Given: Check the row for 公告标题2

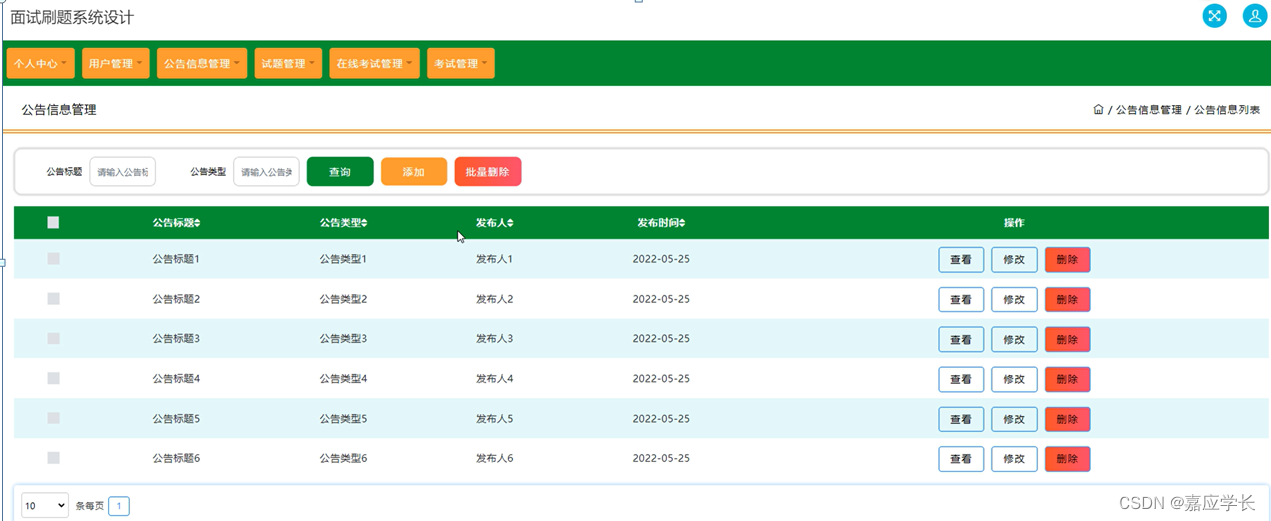Looking at the screenshot, I should [x=53, y=299].
